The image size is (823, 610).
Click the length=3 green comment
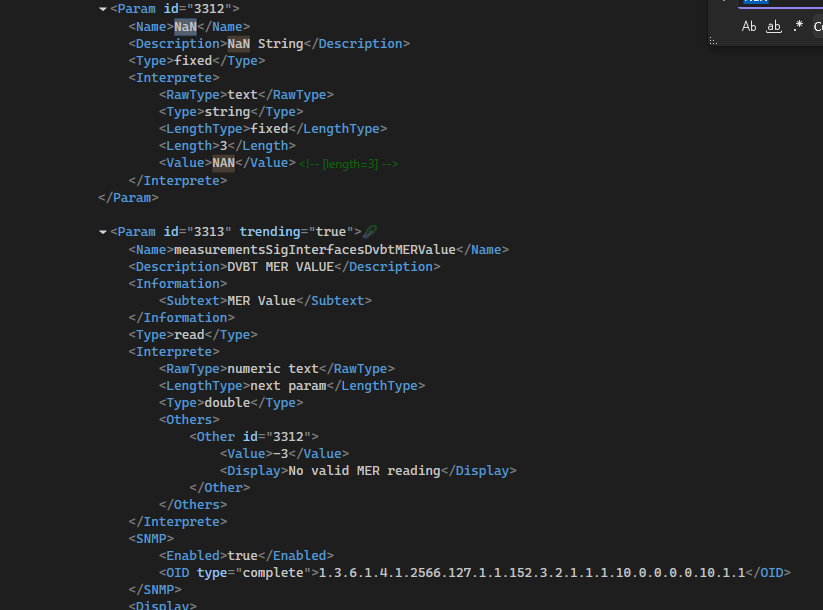[348, 163]
